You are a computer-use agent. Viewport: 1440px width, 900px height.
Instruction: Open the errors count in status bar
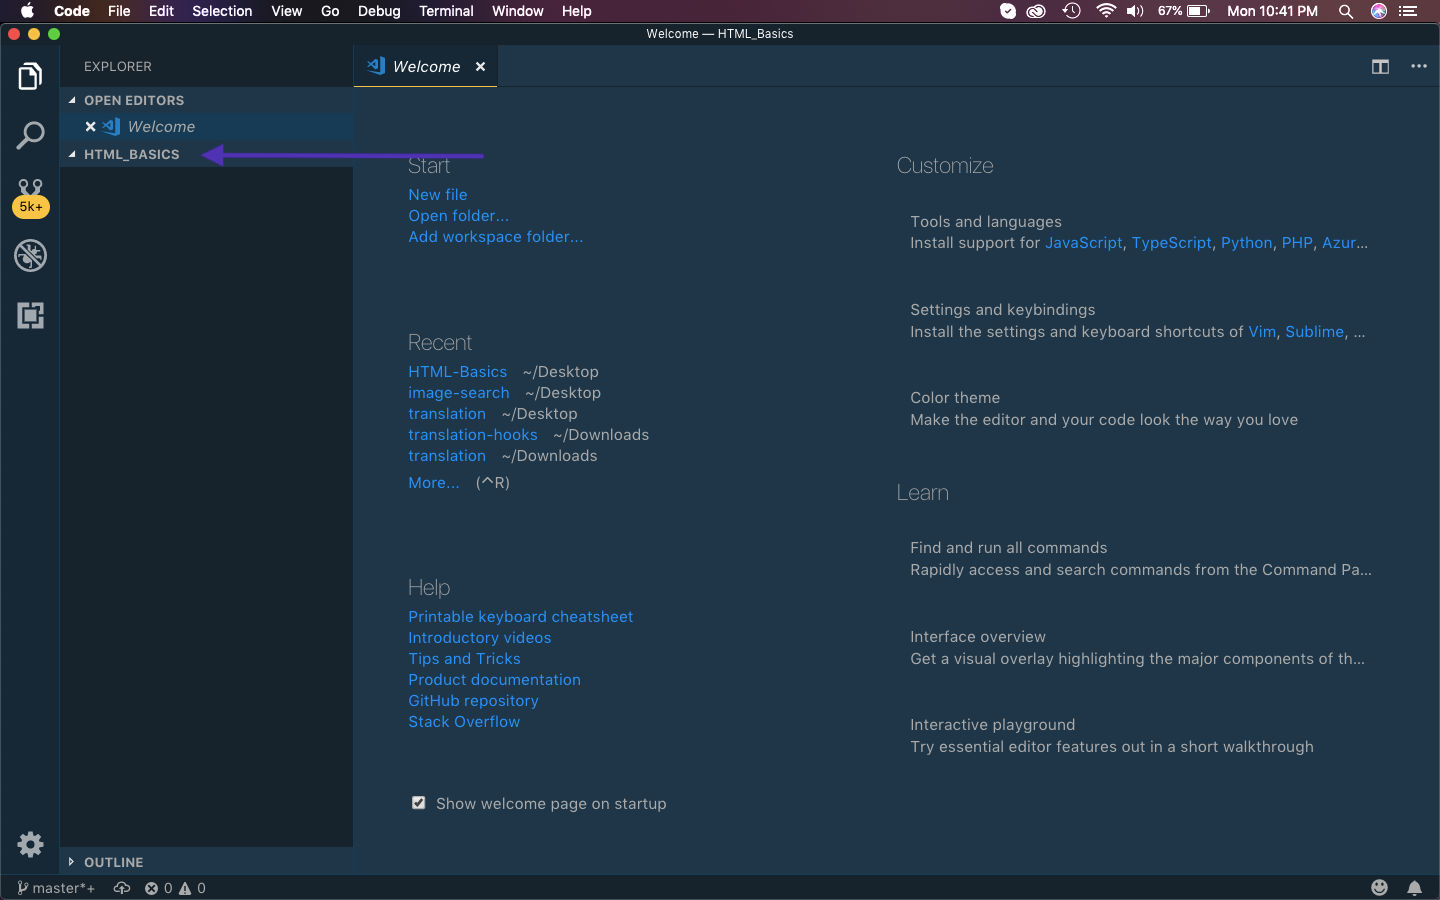158,888
